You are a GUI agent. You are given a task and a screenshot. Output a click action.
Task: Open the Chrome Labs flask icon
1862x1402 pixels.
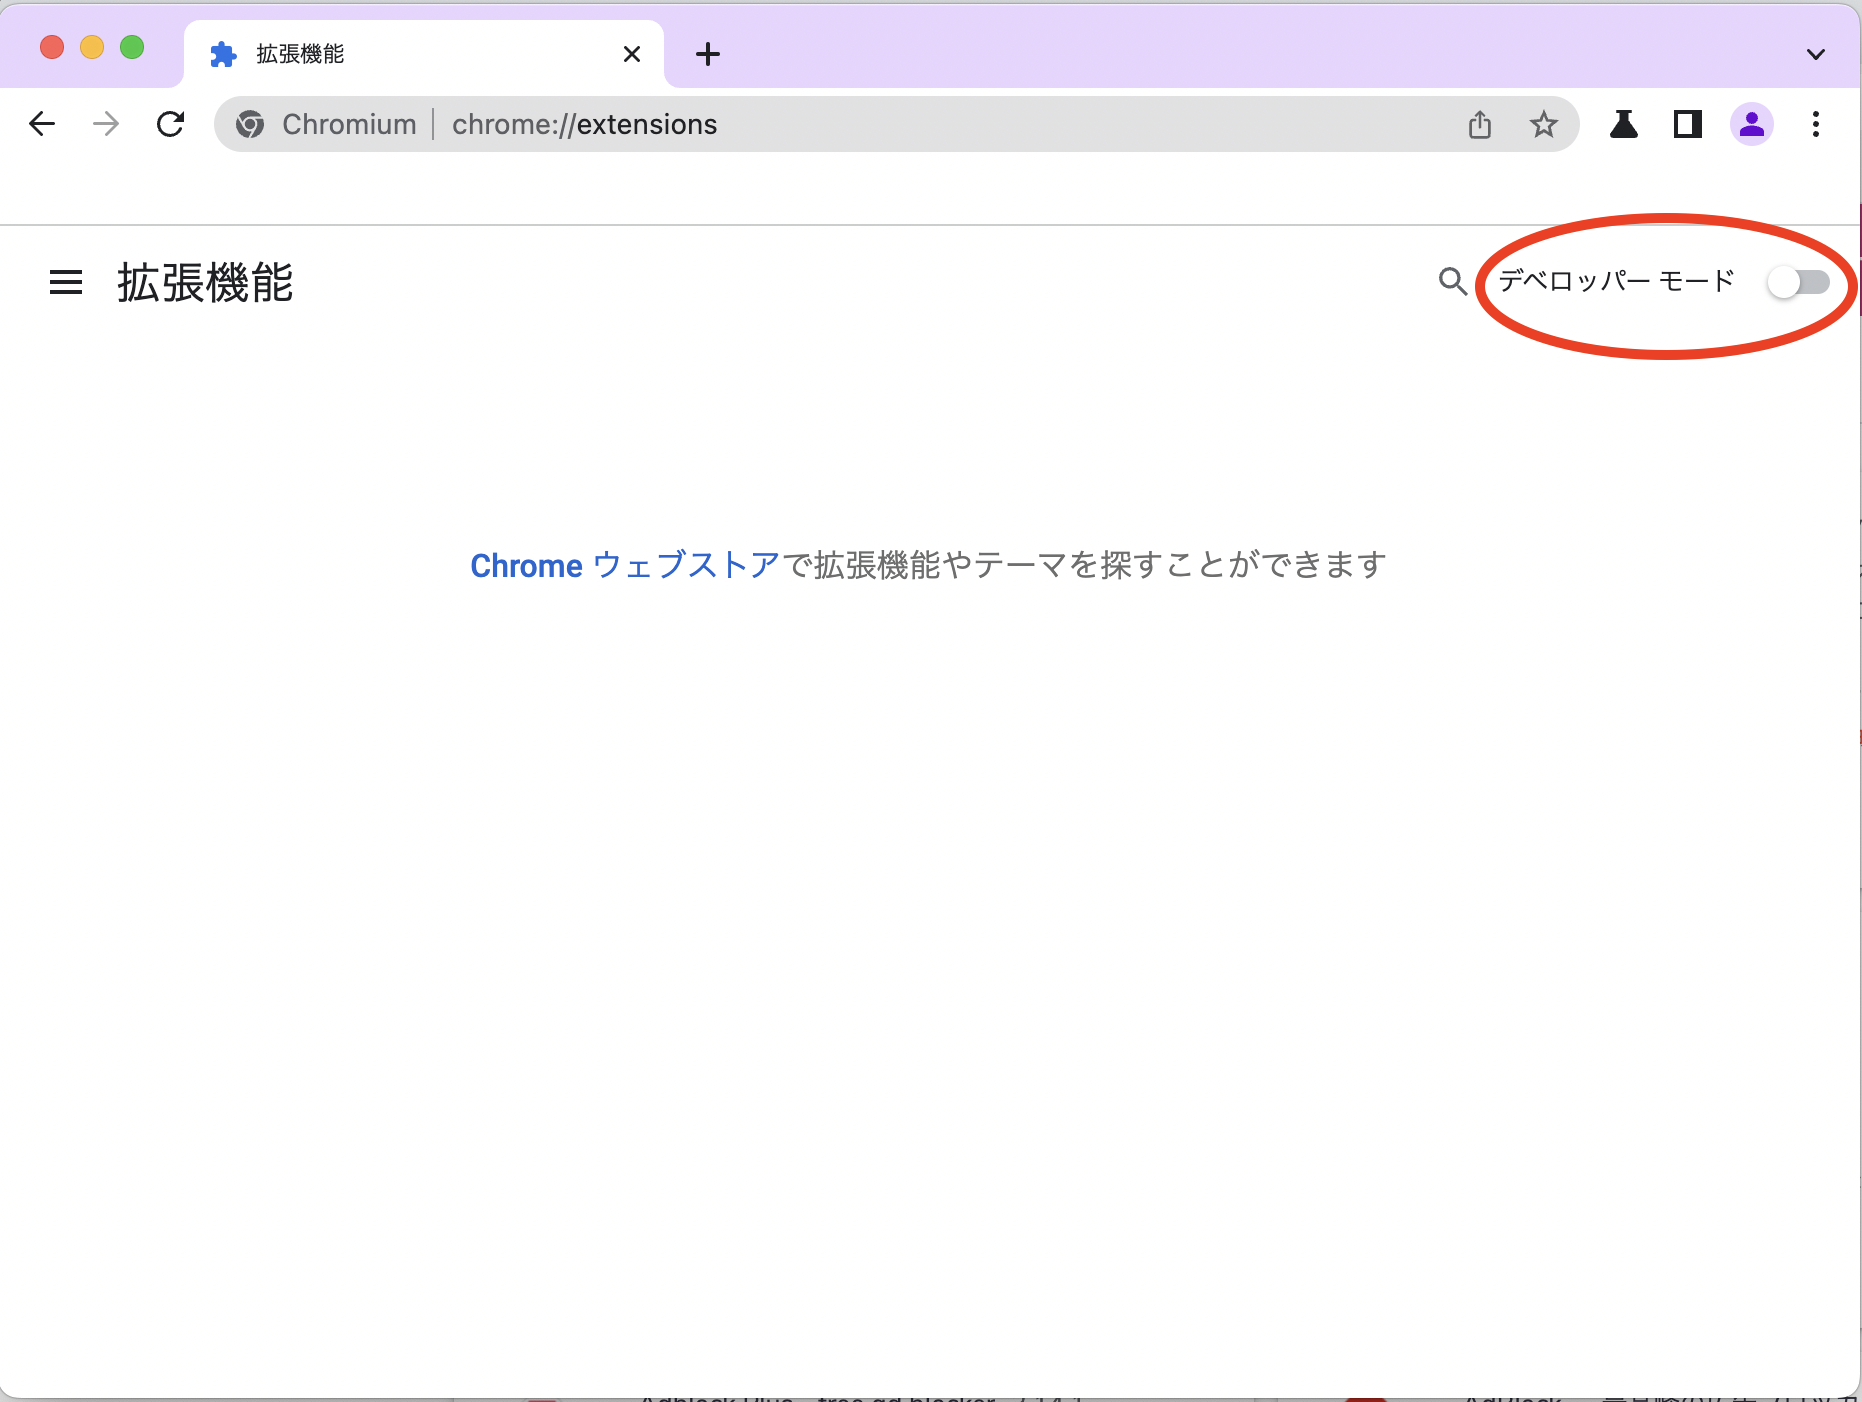click(x=1624, y=124)
